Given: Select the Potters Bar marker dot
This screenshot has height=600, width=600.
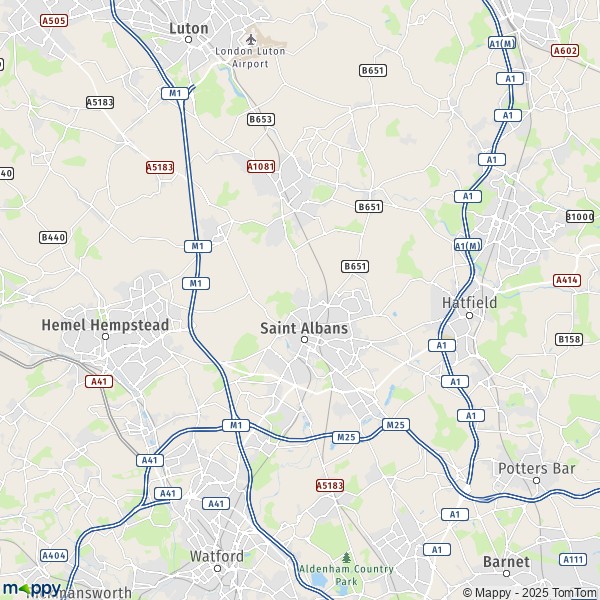Looking at the screenshot, I should pyautogui.click(x=536, y=480).
